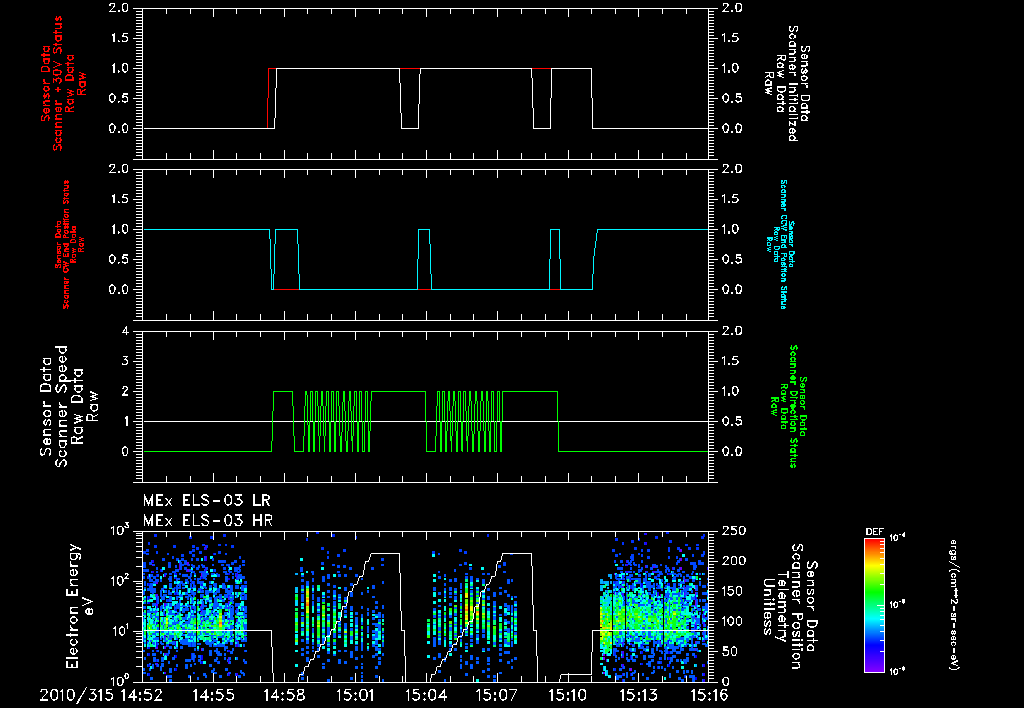
Task: Click the "14:55" time axis label
Action: 214,695
